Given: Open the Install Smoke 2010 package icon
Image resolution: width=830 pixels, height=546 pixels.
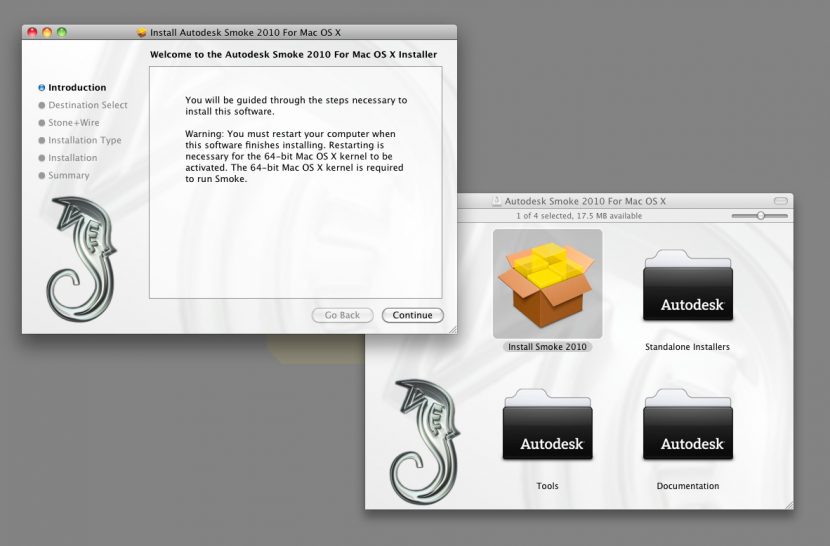Looking at the screenshot, I should point(547,284).
